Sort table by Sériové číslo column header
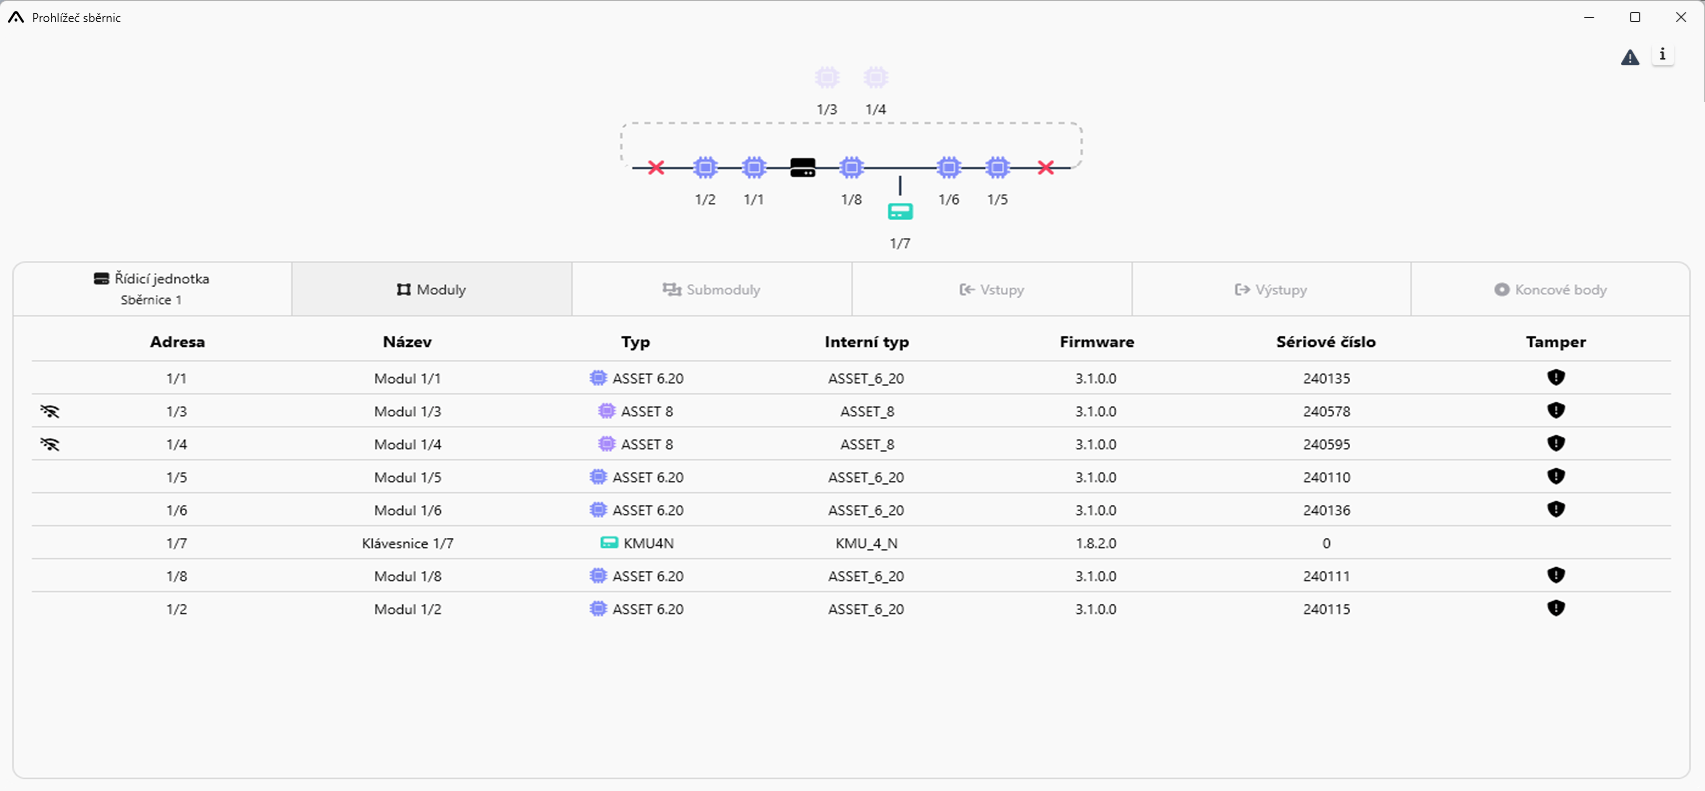This screenshot has height=791, width=1705. [1325, 342]
